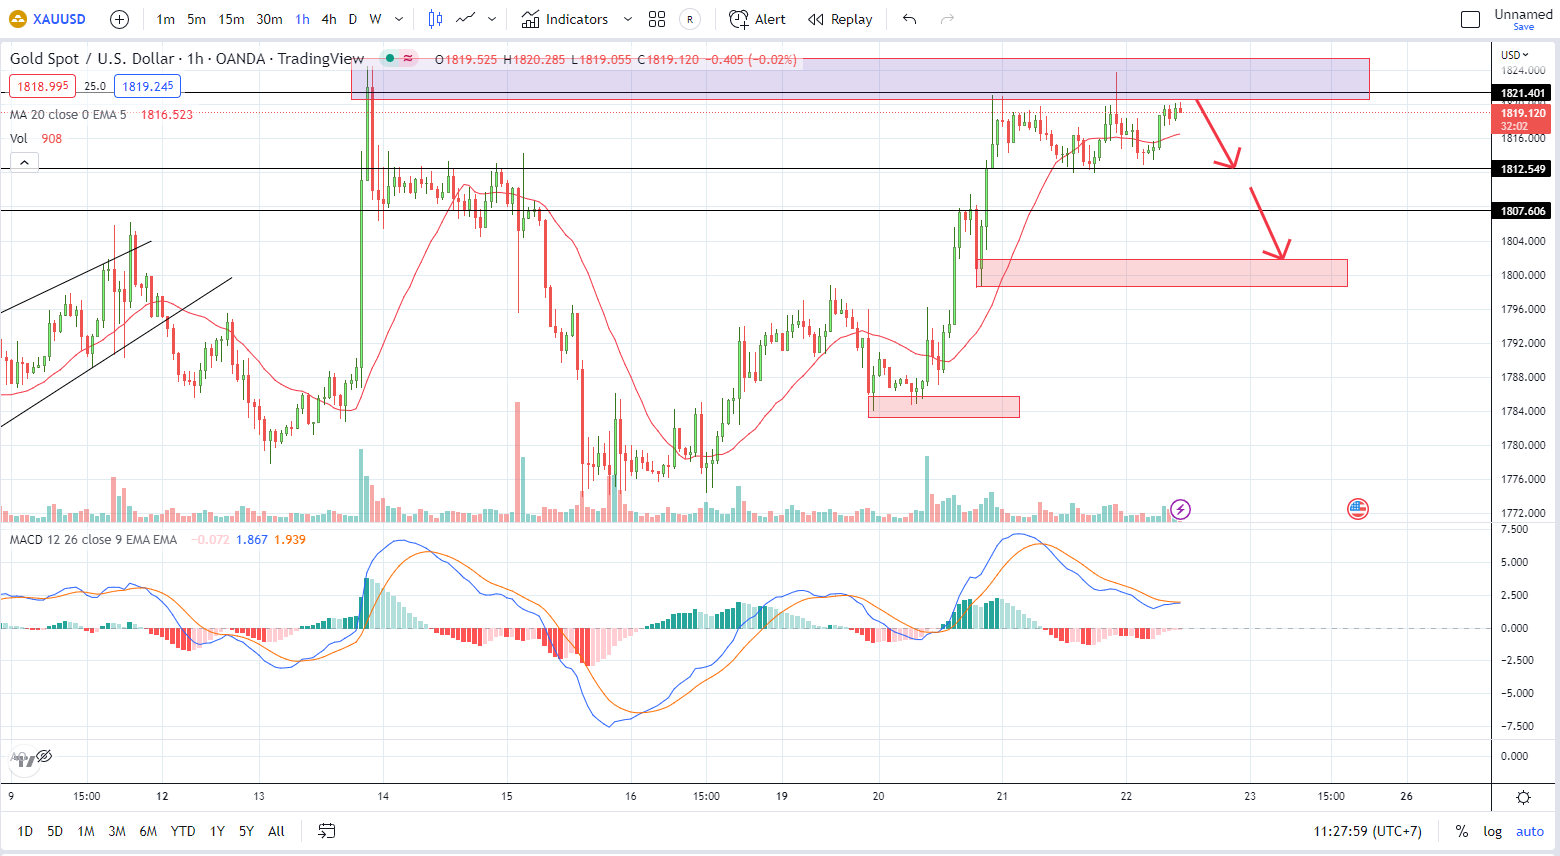
Task: Expand the timeframe interval dropdown
Action: click(x=399, y=19)
